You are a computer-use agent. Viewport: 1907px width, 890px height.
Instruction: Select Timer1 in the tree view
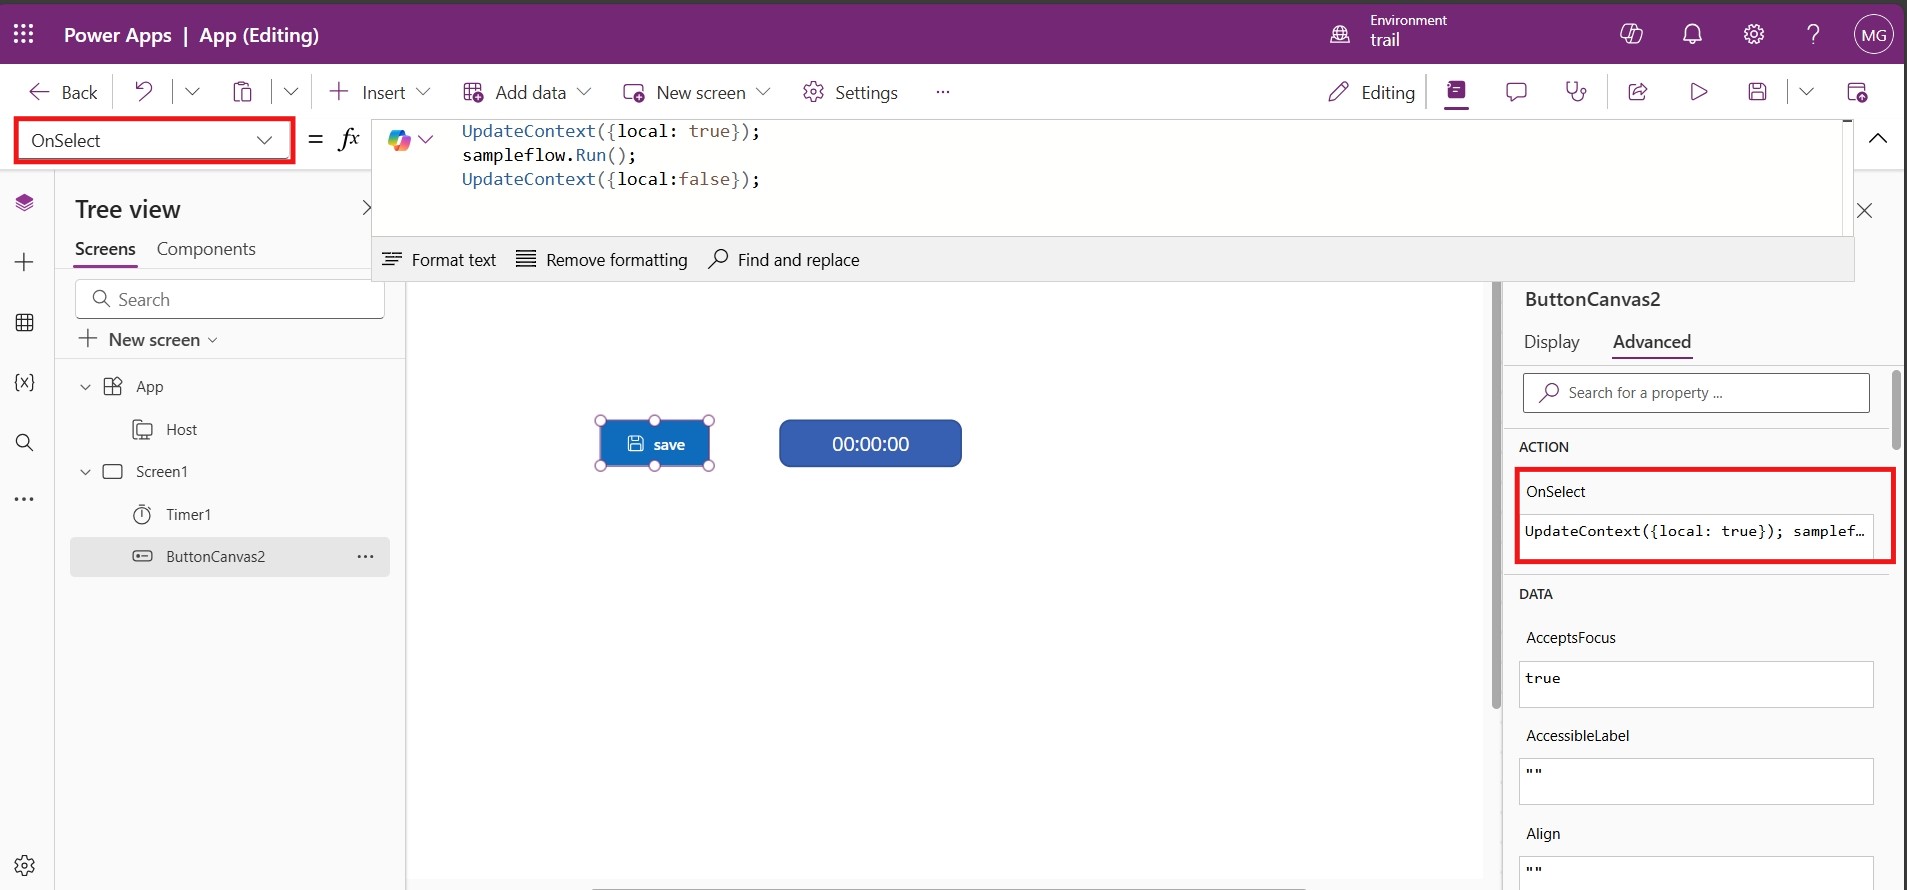pyautogui.click(x=188, y=514)
